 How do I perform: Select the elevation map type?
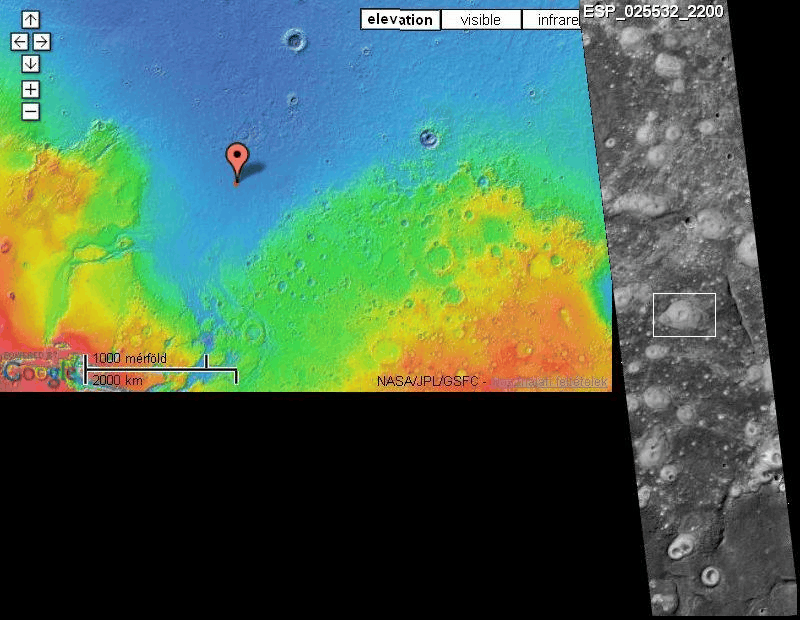[401, 20]
